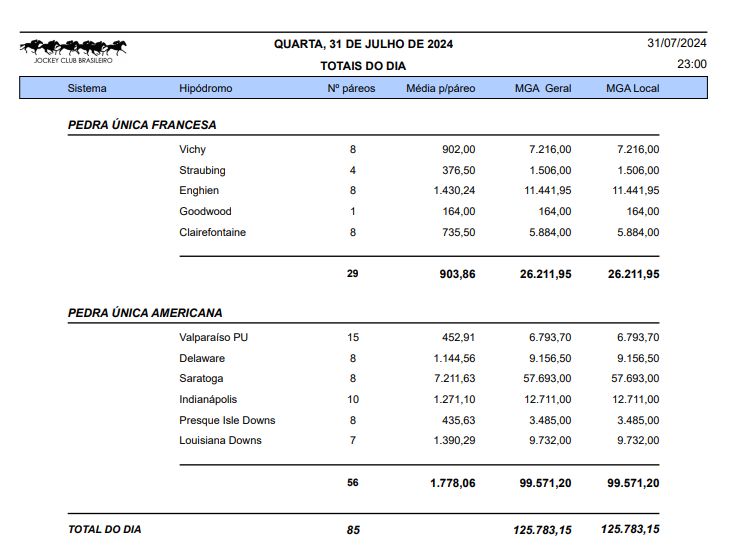Click the 'Hipódromo' column header
734x547 pixels.
206,88
